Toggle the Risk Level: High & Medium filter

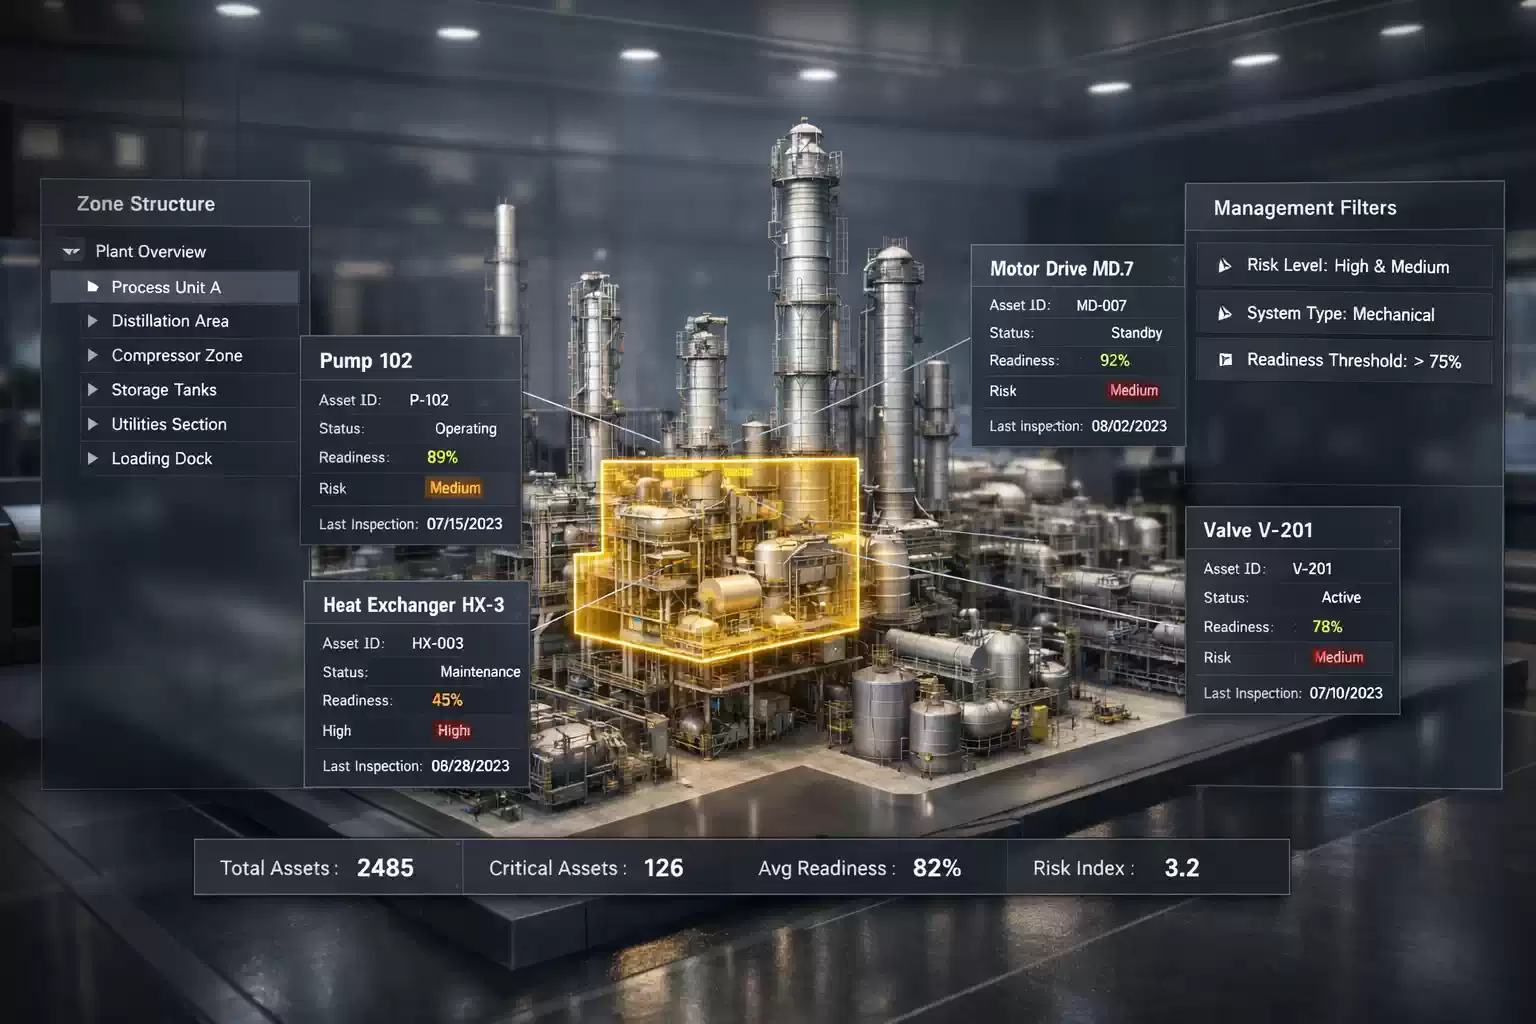click(1343, 266)
